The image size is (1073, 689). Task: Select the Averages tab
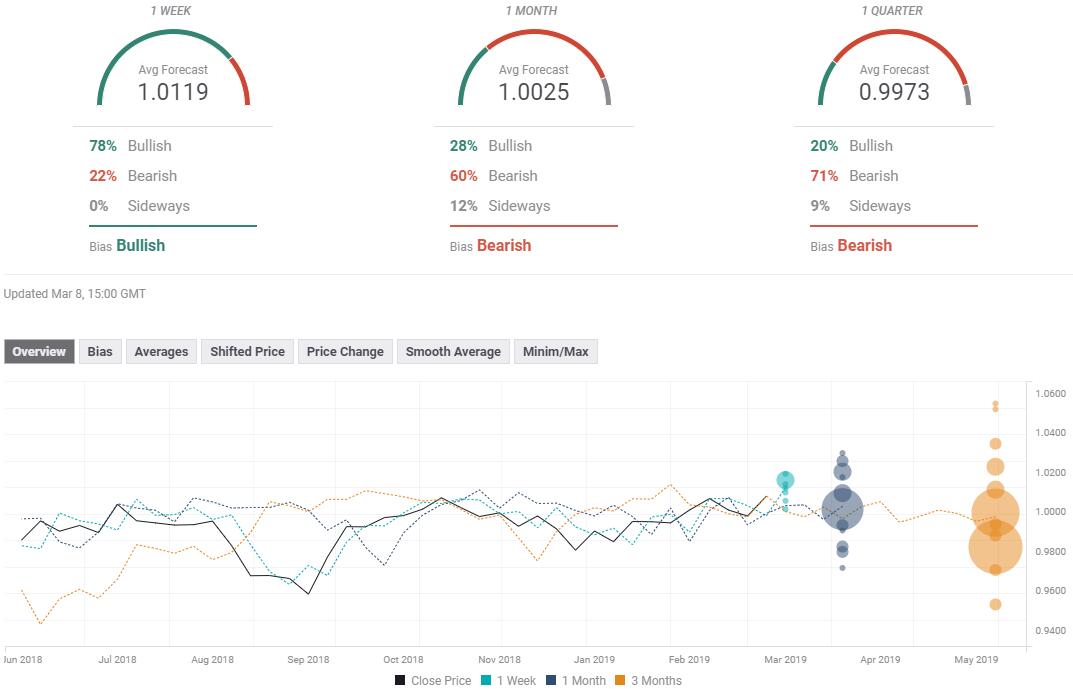click(x=161, y=352)
